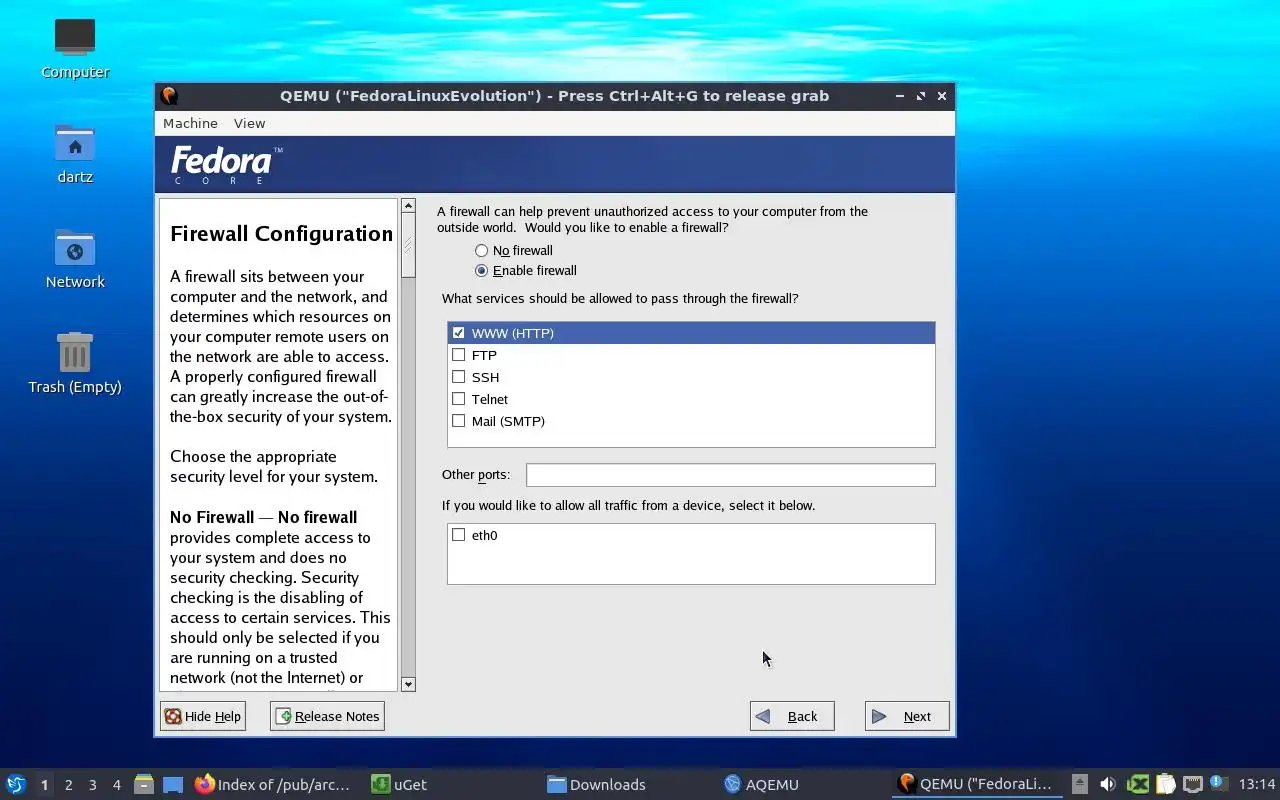Viewport: 1280px width, 800px height.
Task: Switch to the Index of /pub/arc Firefox window
Action: 273,784
